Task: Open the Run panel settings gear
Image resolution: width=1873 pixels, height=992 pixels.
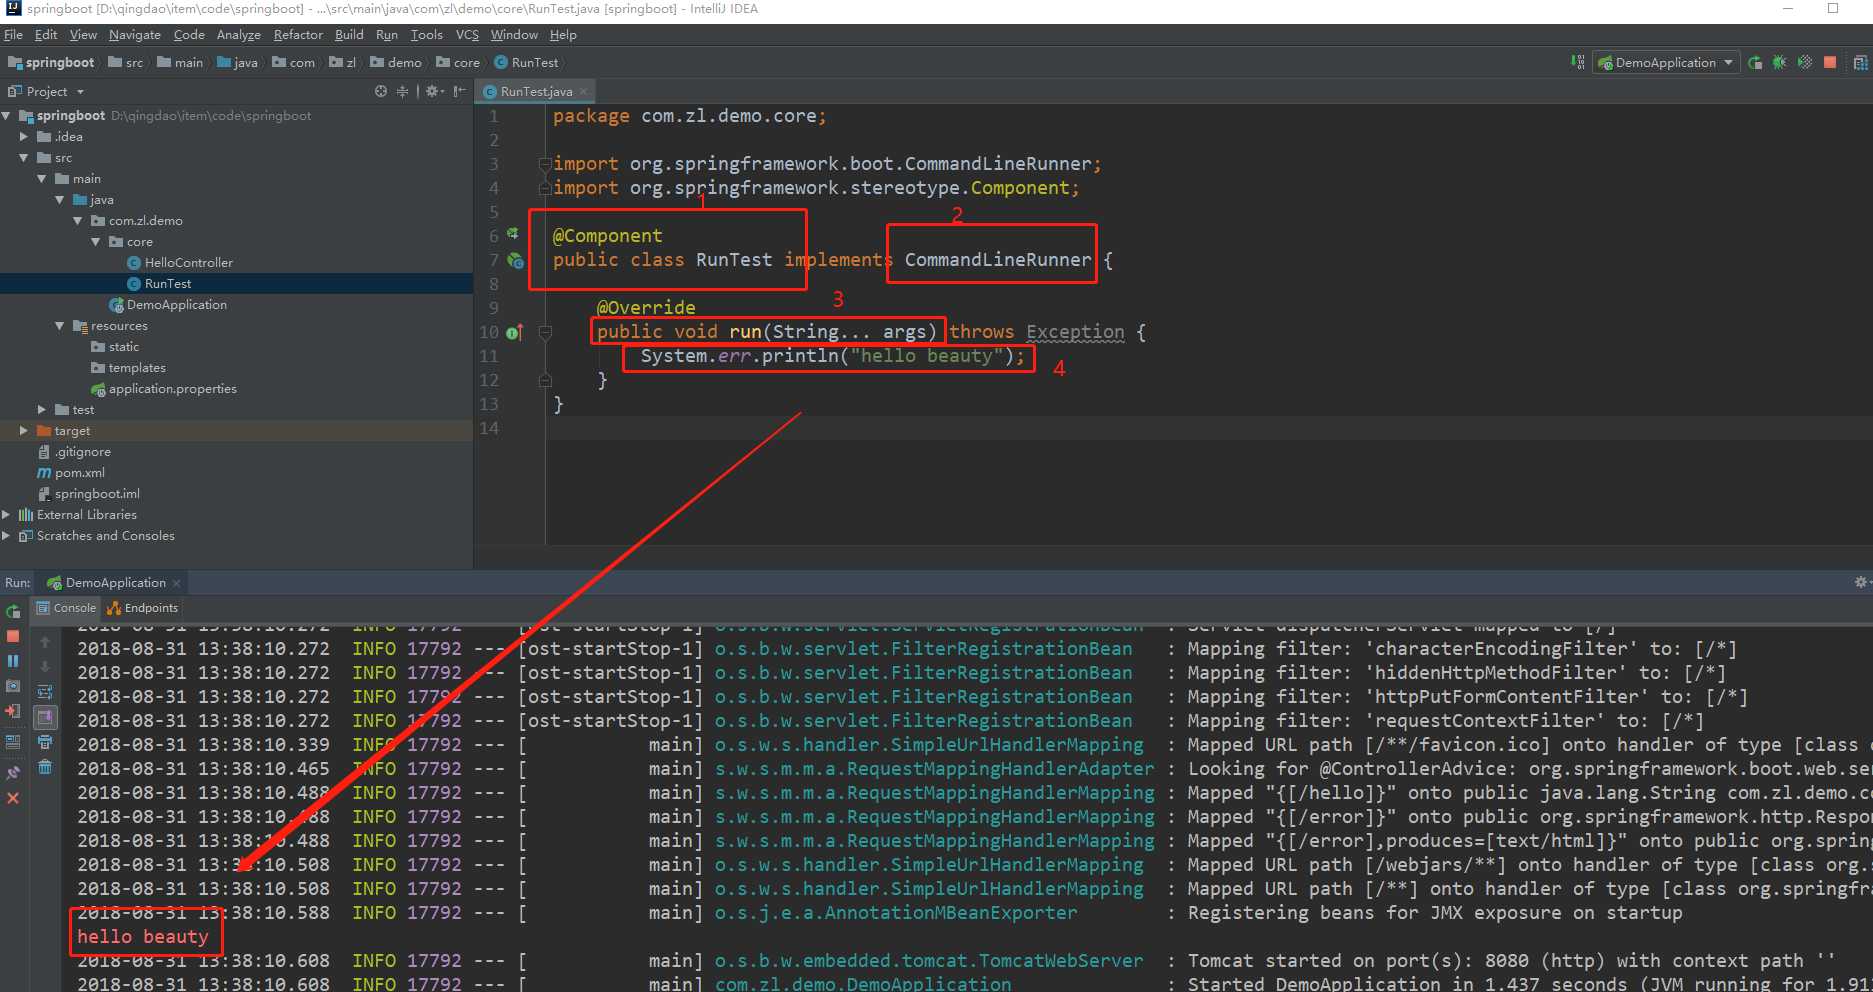Action: pyautogui.click(x=1862, y=582)
